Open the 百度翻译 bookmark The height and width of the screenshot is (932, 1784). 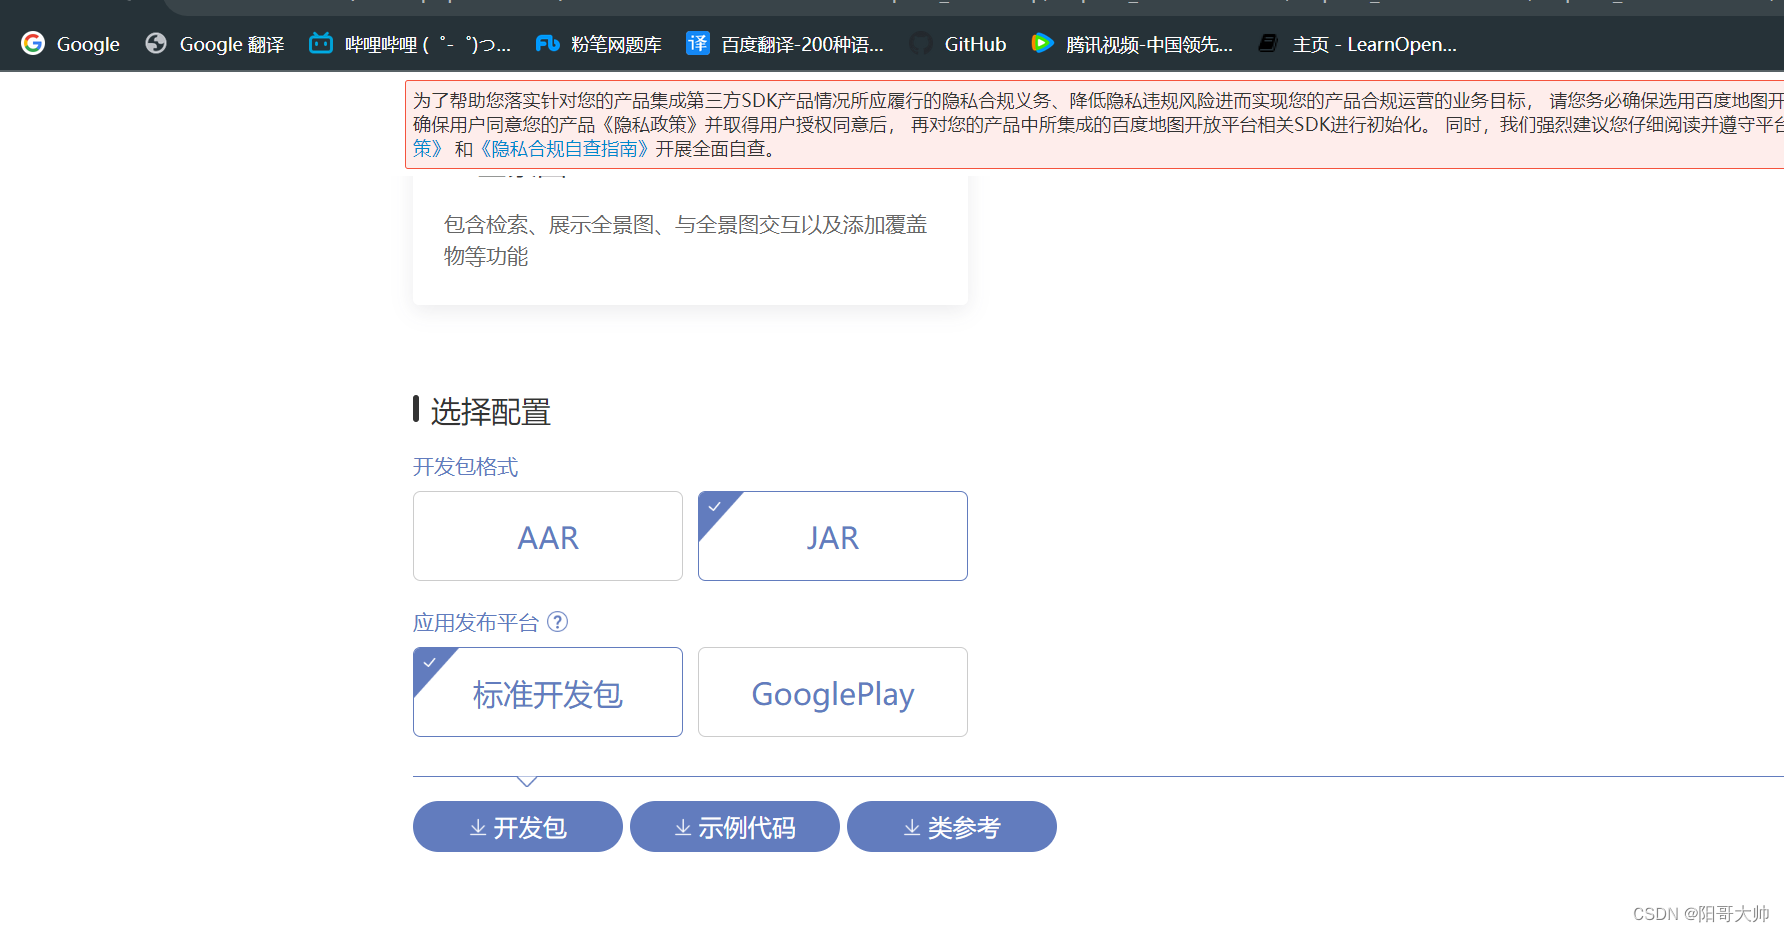tap(784, 44)
